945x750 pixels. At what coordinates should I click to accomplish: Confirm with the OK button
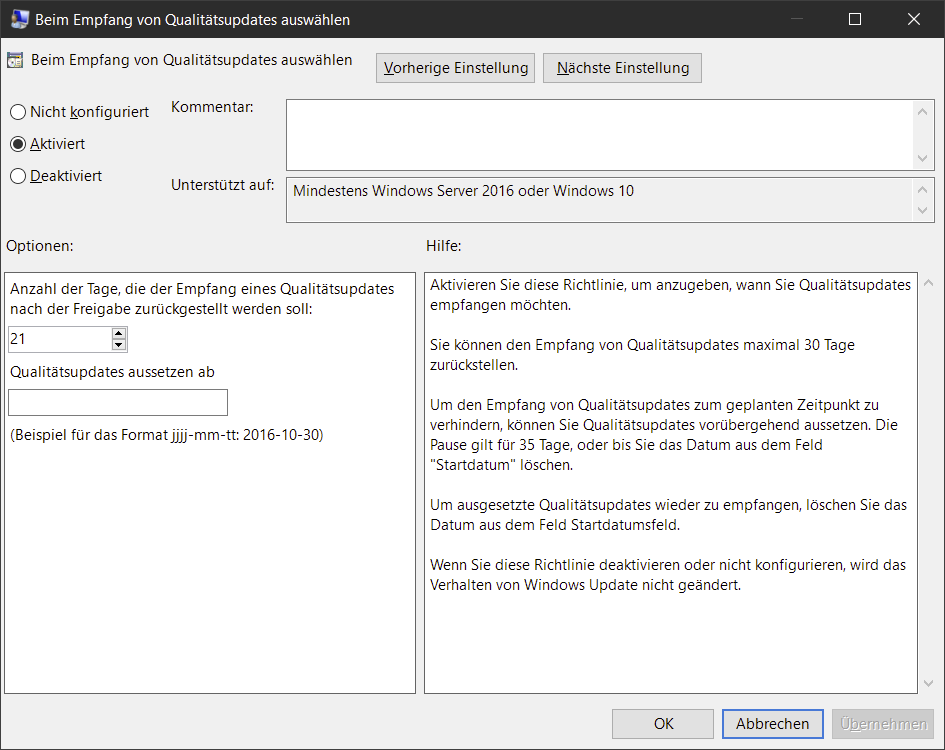click(x=663, y=723)
